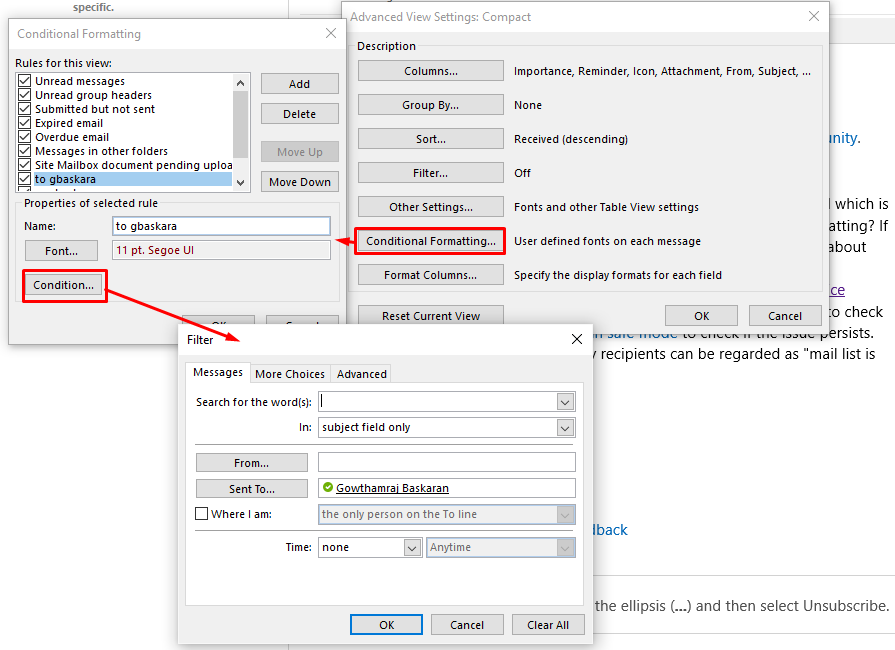Open the 'Anytime' dropdown
Viewport: 895px width, 650px height.
pos(565,548)
